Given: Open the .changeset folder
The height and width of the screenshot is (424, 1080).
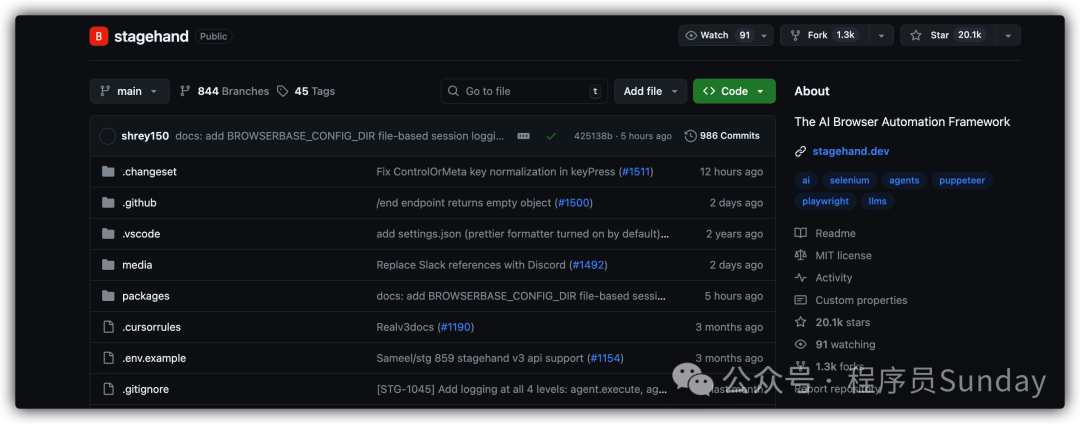Looking at the screenshot, I should (149, 172).
